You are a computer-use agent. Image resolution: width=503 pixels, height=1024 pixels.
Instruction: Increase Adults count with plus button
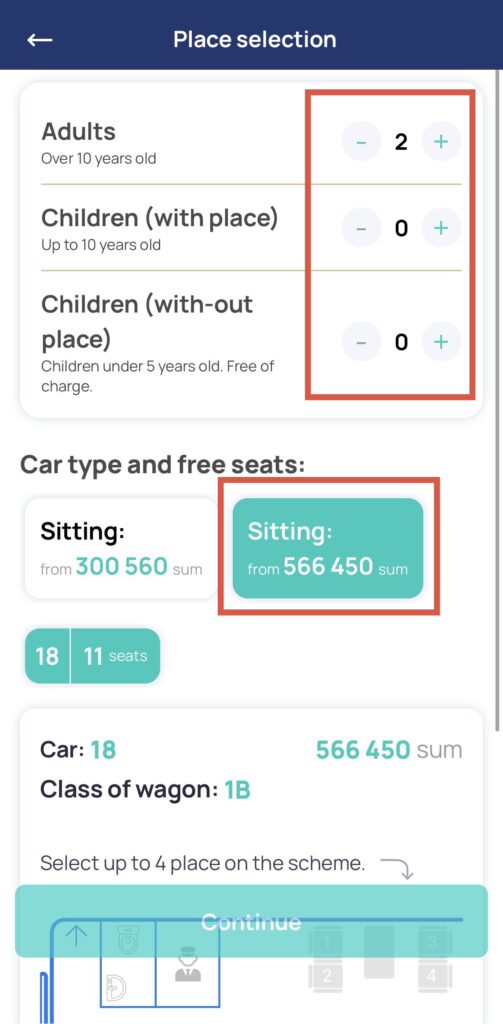[441, 141]
